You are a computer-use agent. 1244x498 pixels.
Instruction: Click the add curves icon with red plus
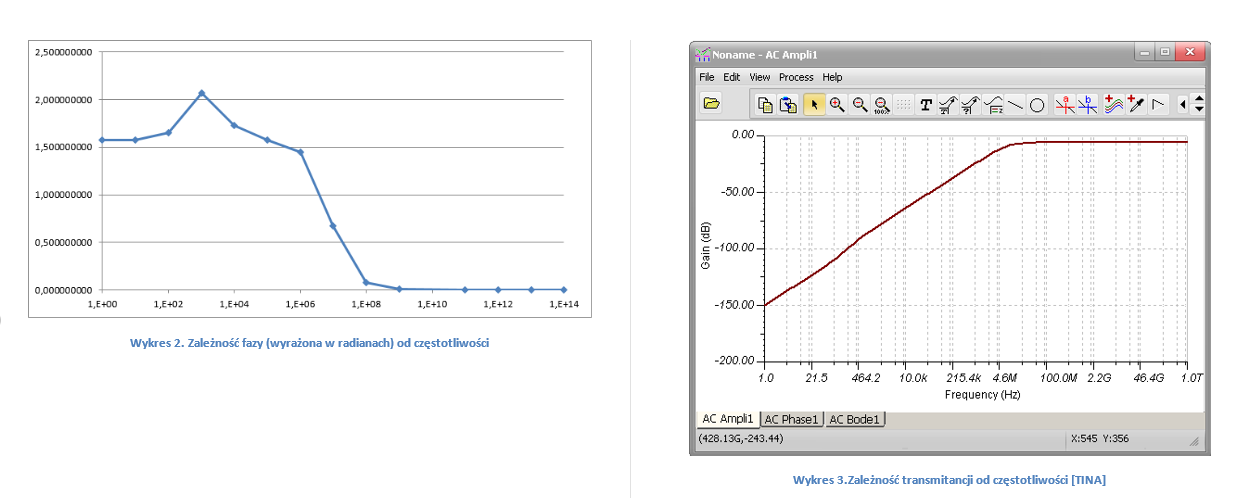pyautogui.click(x=1114, y=103)
